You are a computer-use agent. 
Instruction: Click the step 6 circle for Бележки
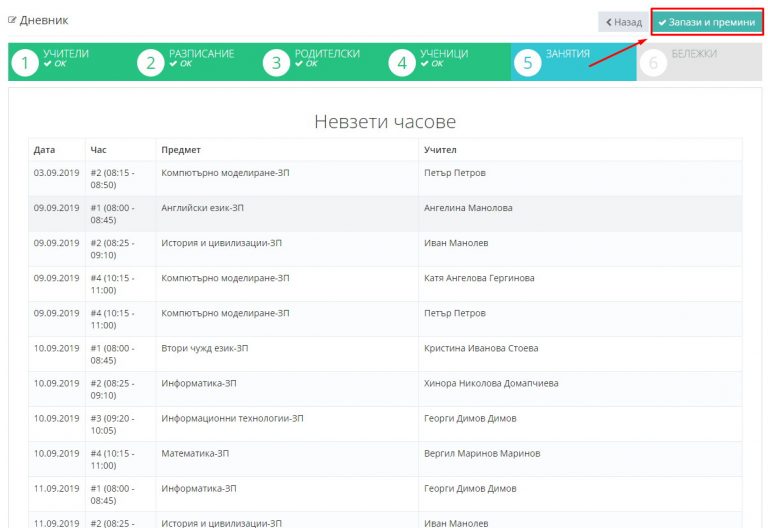click(654, 63)
